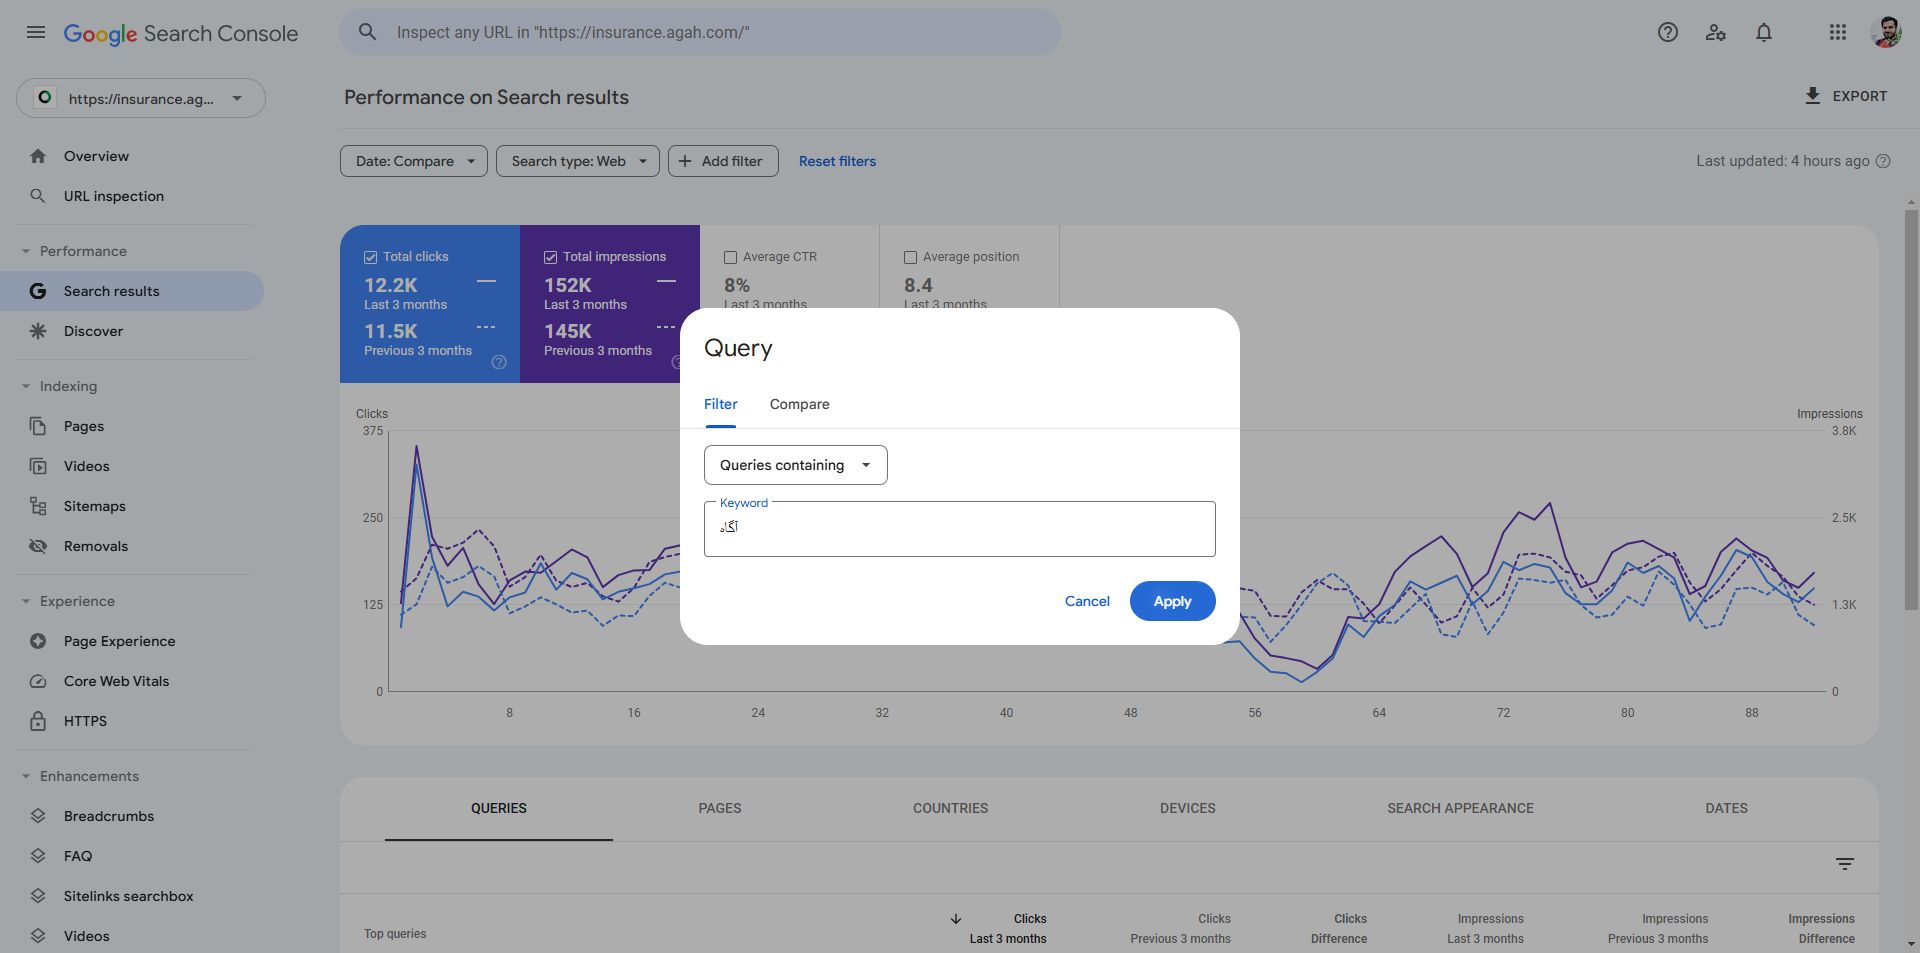Screen dimensions: 1920x953
Task: Open the notifications bell
Action: tap(1763, 32)
